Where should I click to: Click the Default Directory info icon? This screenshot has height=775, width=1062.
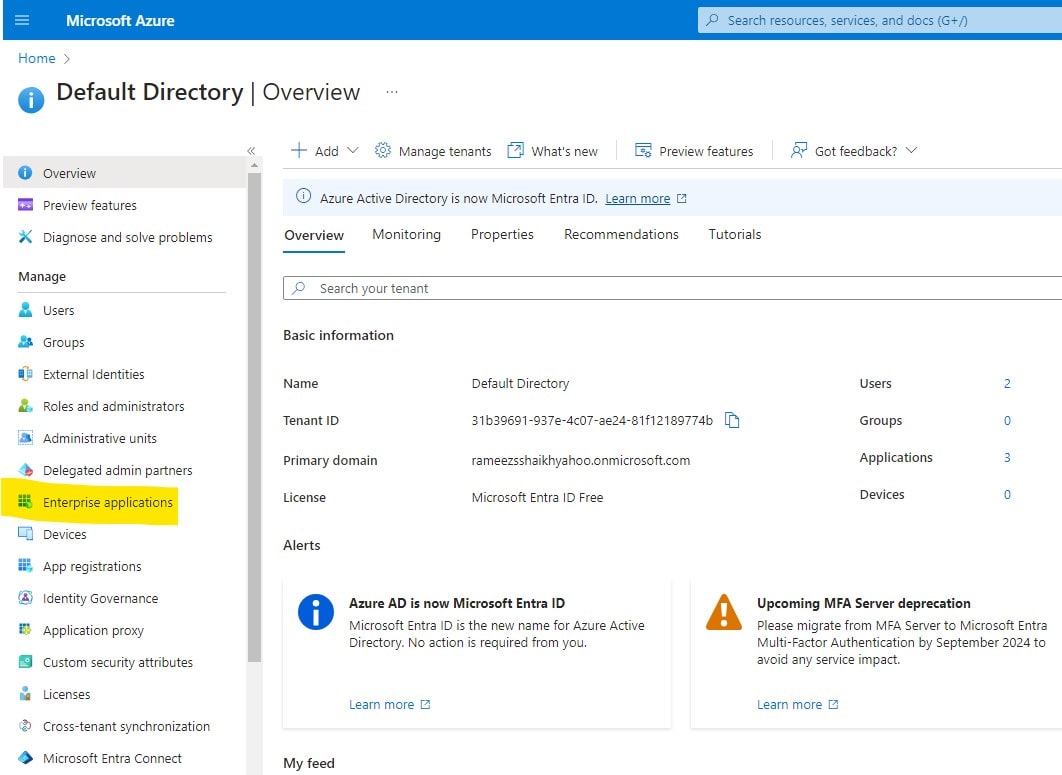31,100
